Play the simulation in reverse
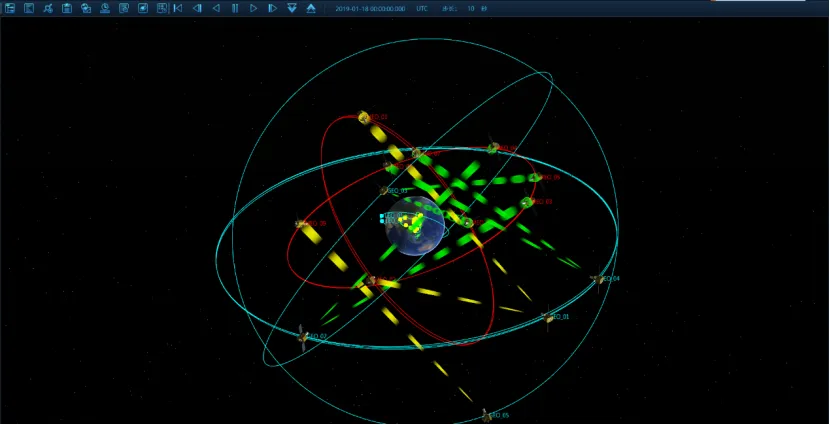830x425 pixels. (216, 8)
